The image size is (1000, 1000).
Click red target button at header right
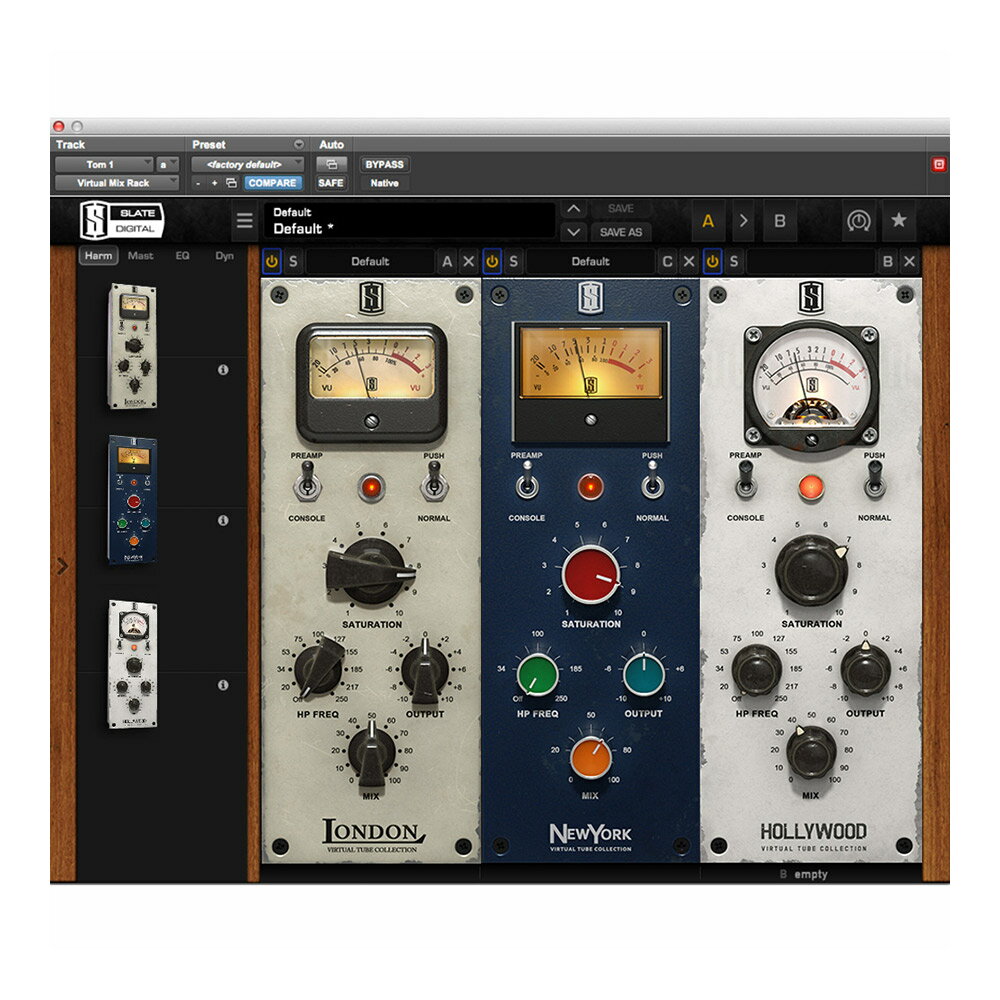tap(939, 165)
